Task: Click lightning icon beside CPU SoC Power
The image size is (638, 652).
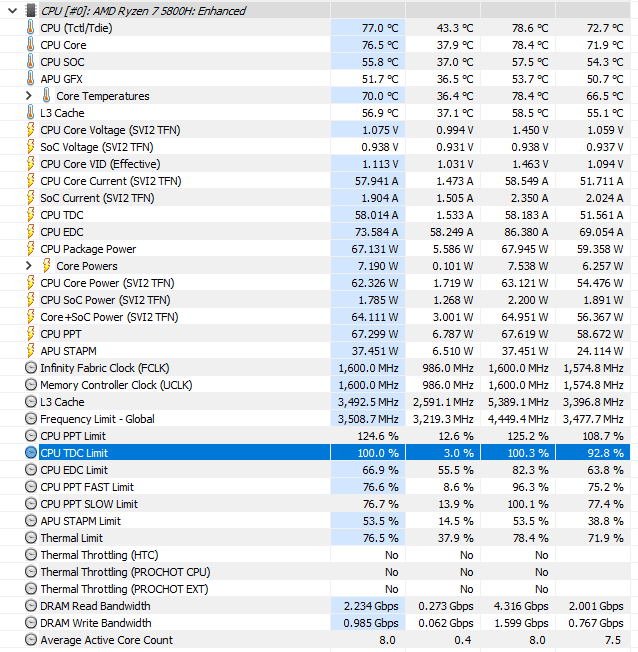Action: 30,300
